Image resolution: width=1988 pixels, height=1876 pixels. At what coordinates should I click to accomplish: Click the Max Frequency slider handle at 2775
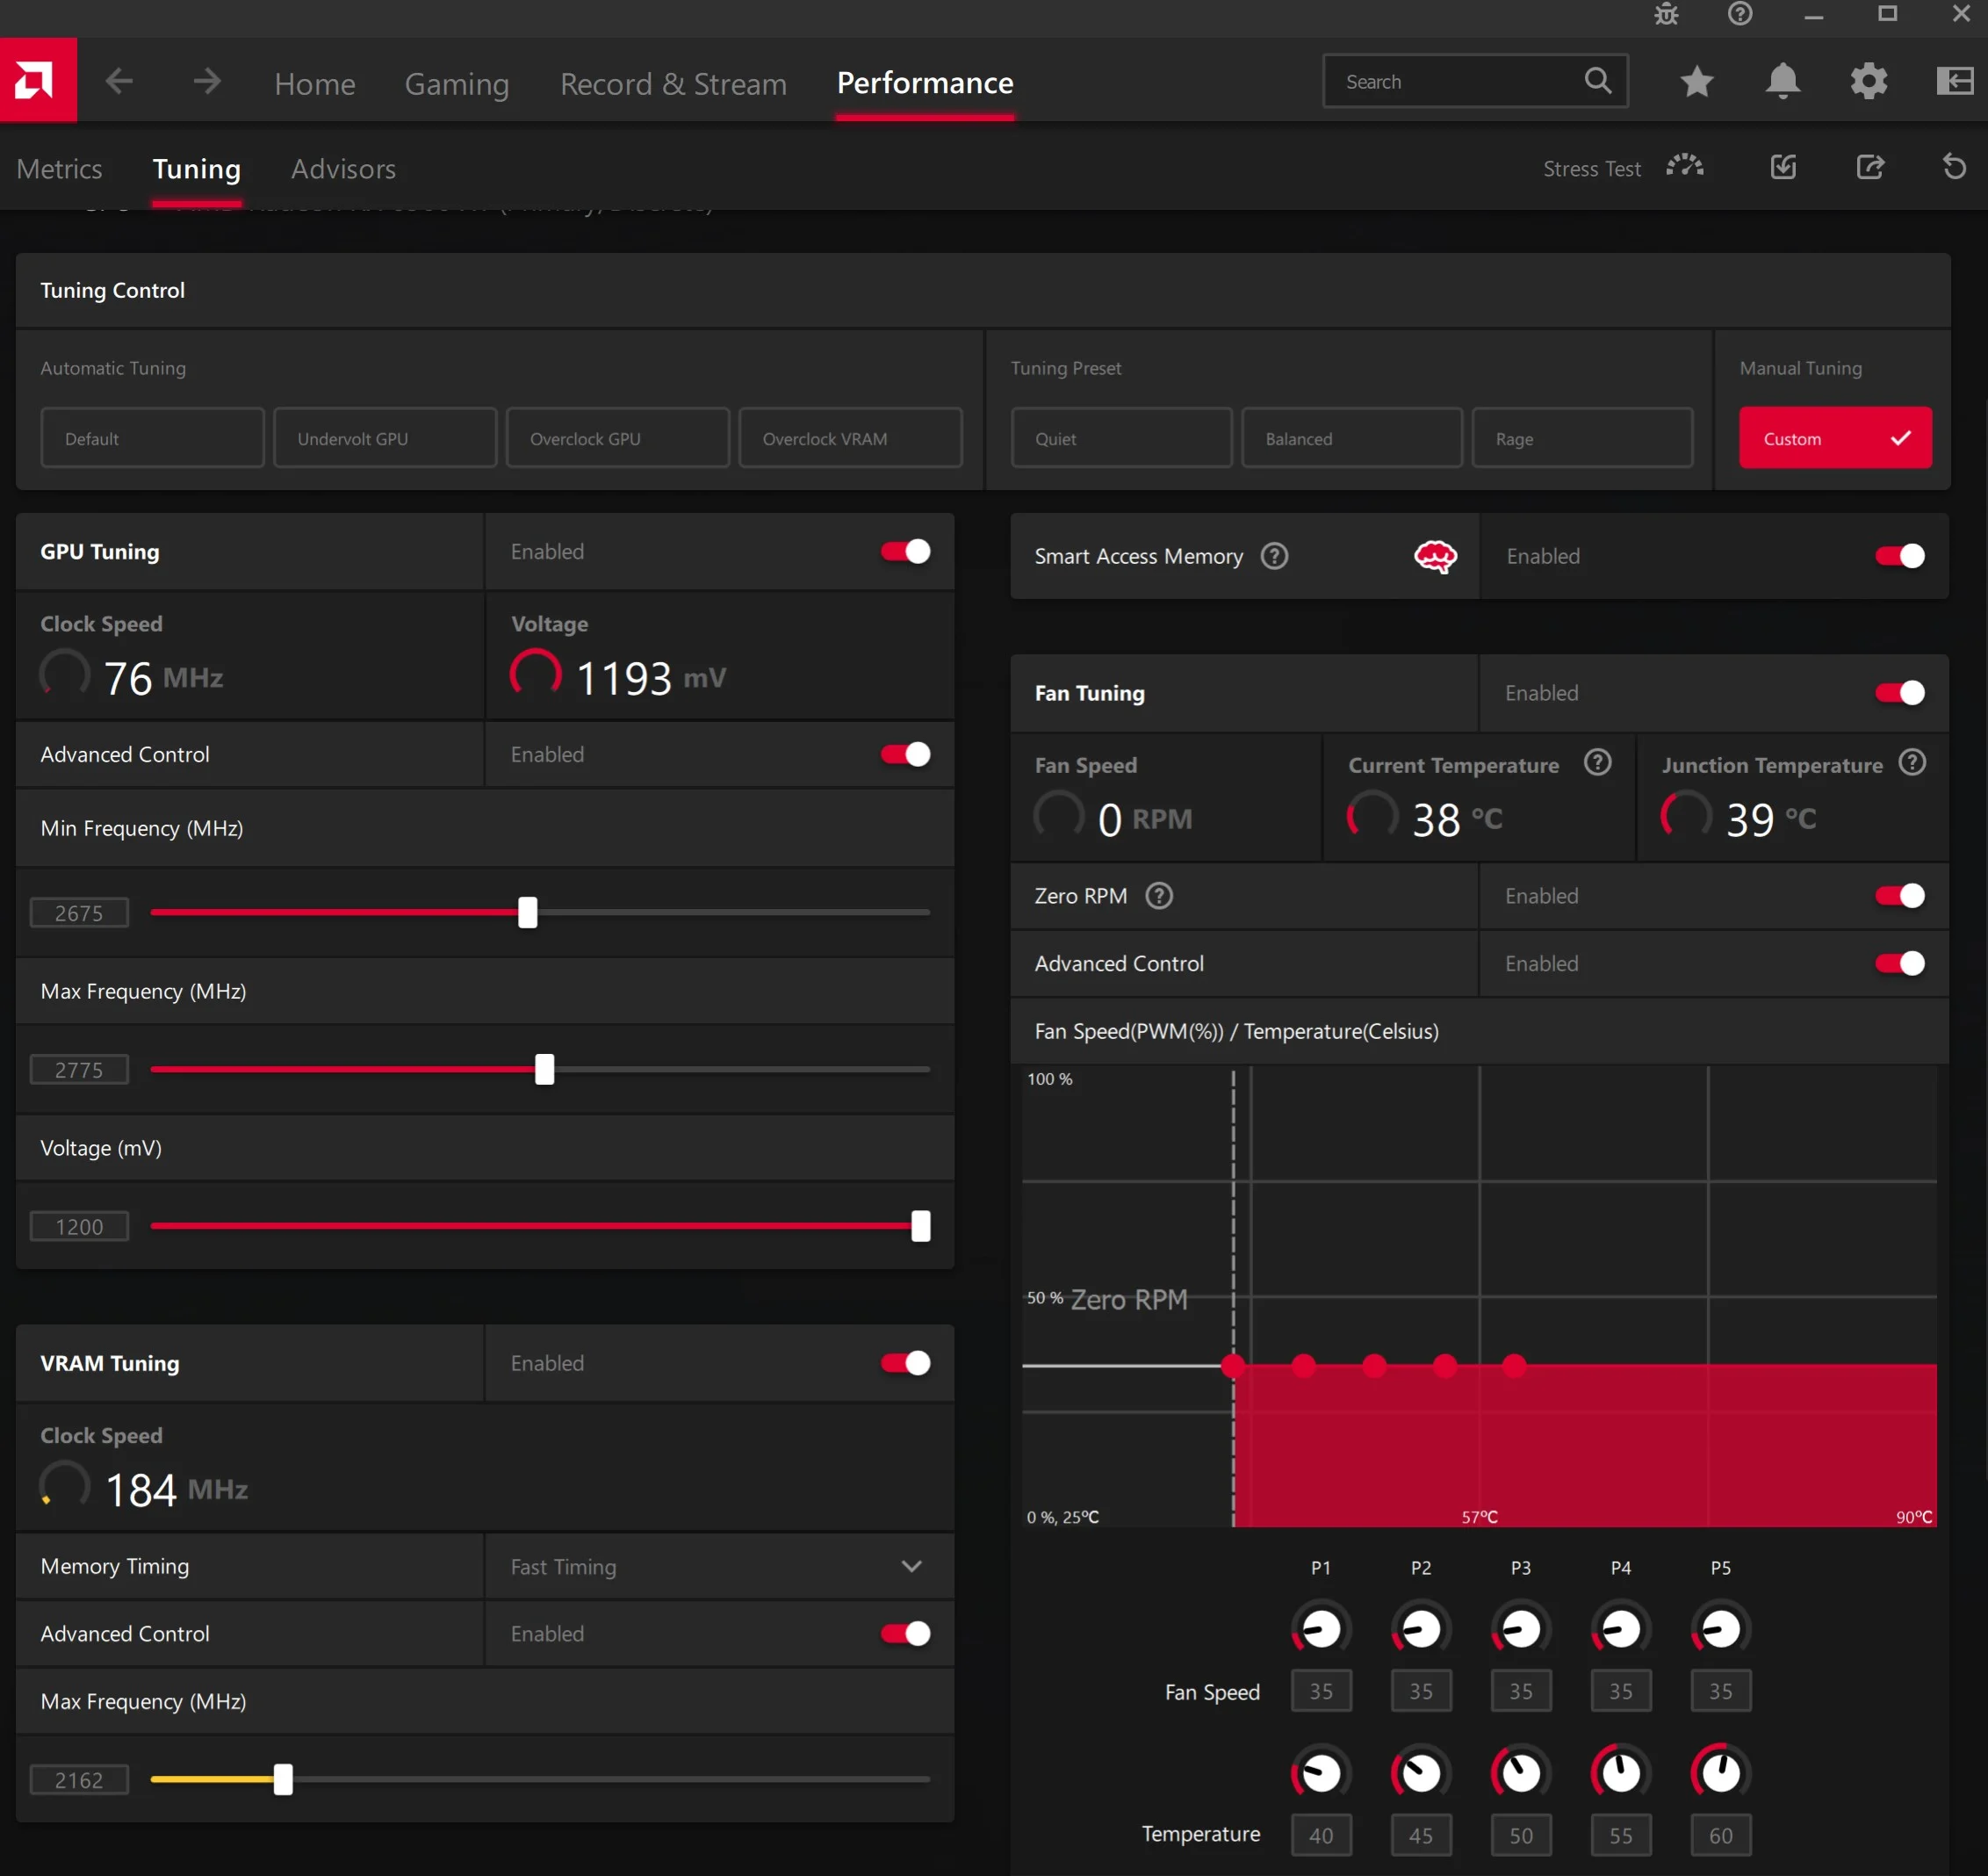[544, 1069]
